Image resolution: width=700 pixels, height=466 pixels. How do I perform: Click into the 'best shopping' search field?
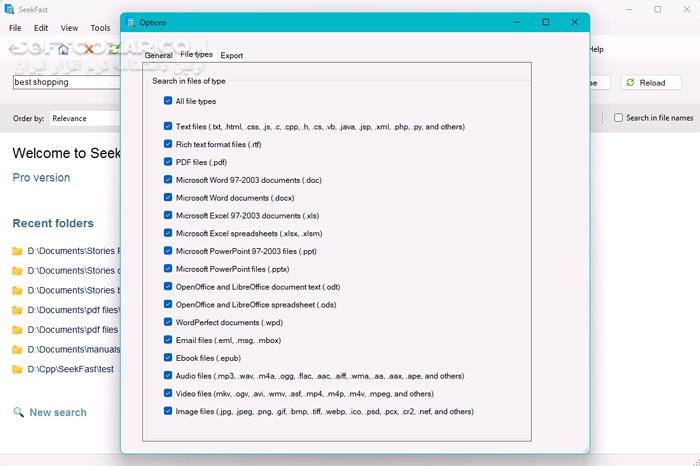tap(67, 82)
